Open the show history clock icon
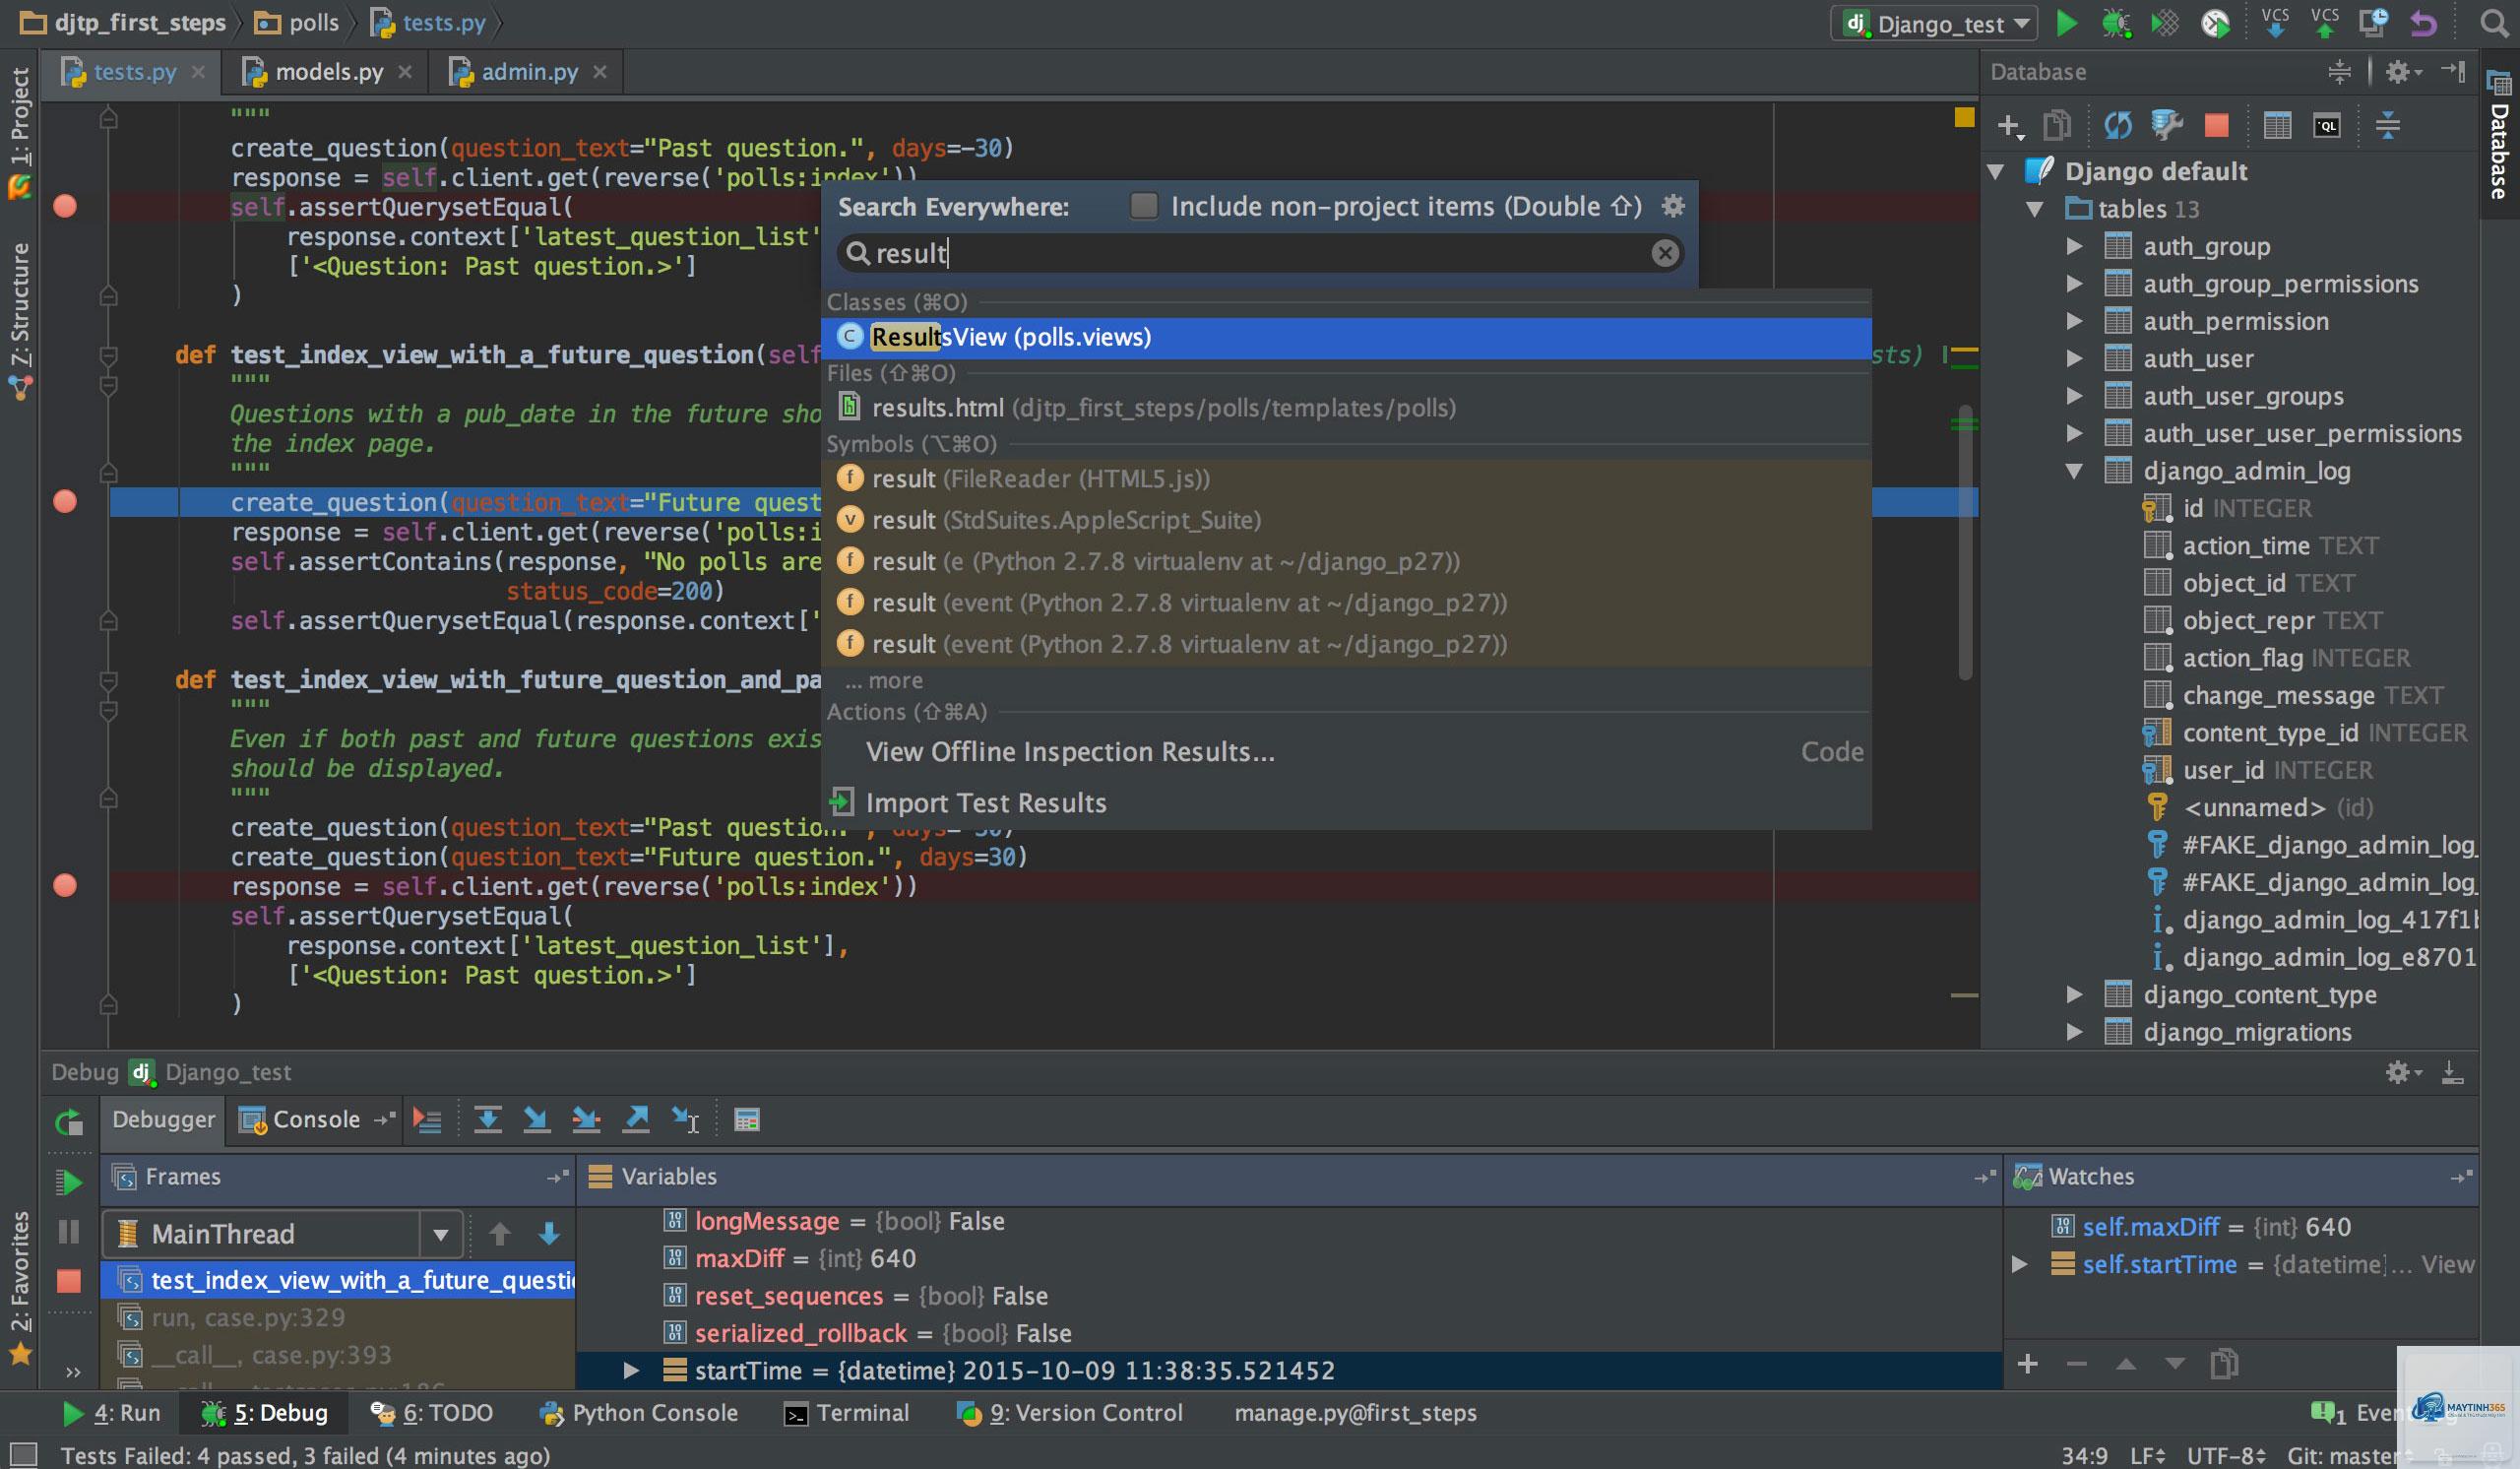This screenshot has width=2520, height=1469. 2373,23
